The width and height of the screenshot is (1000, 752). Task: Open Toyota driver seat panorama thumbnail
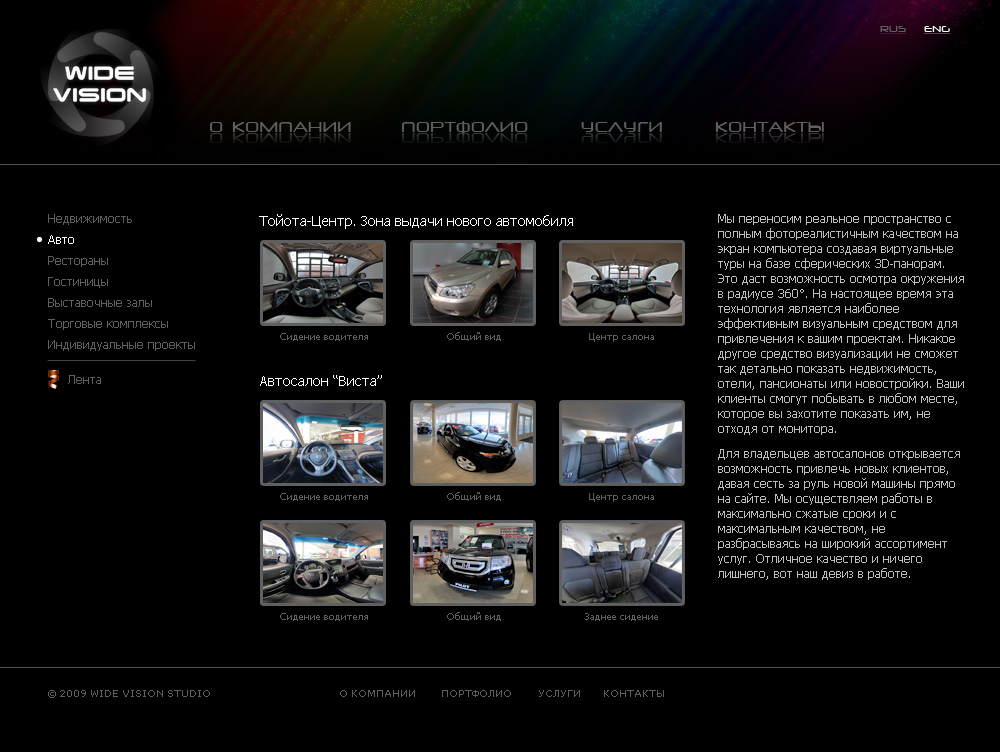323,283
